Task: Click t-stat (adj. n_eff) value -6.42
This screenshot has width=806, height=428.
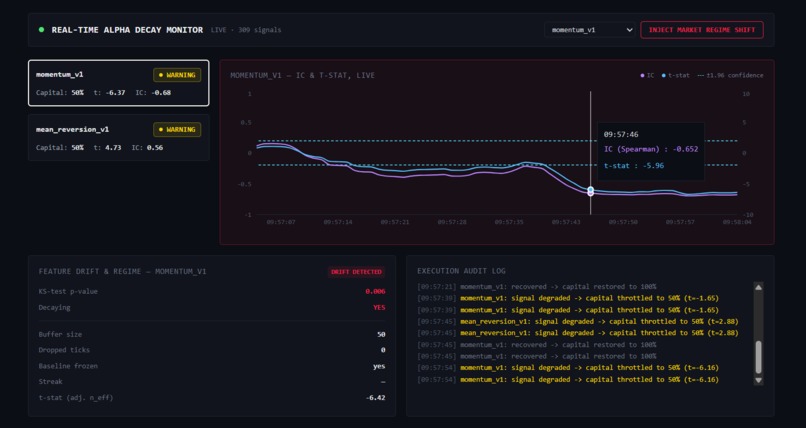Action: pos(375,398)
